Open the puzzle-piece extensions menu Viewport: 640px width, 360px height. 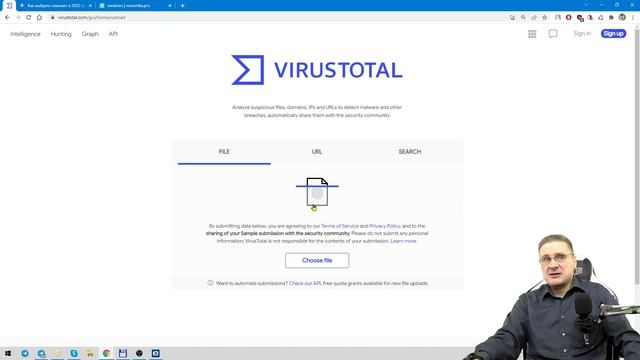[611, 18]
